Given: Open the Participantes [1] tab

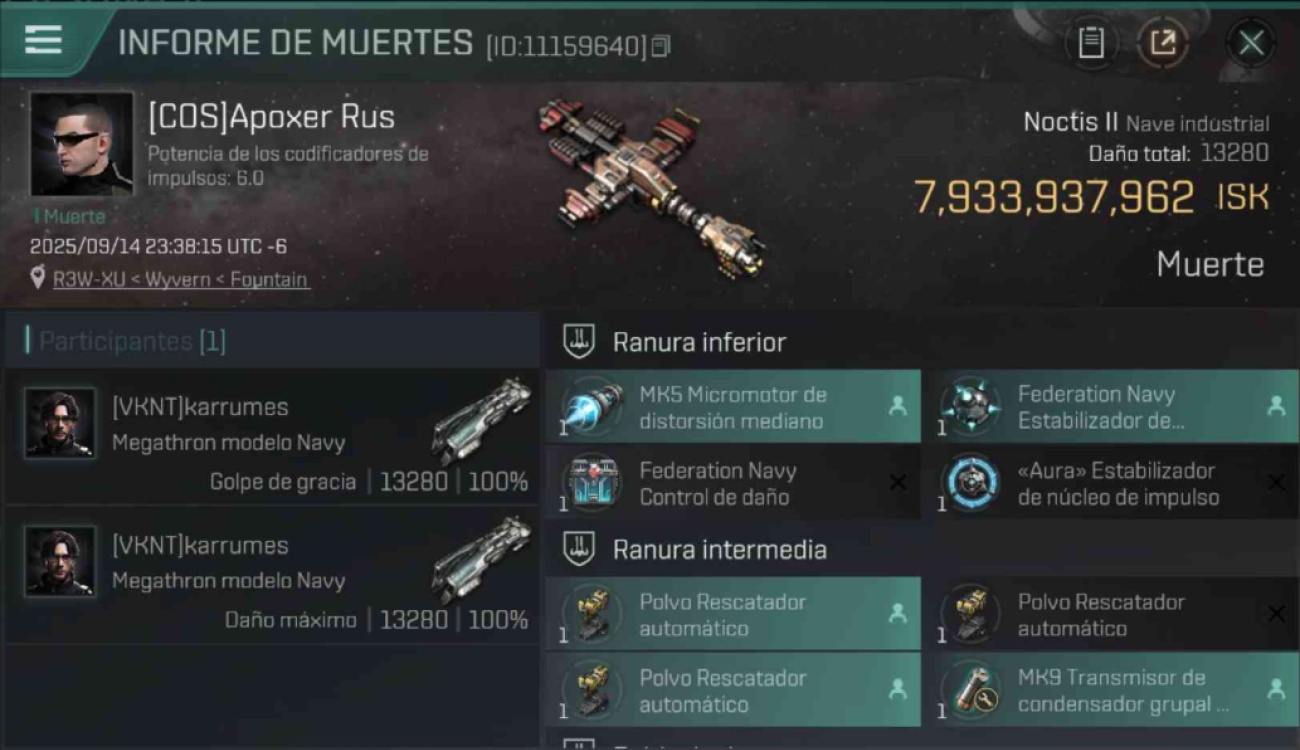Looking at the screenshot, I should pyautogui.click(x=132, y=341).
